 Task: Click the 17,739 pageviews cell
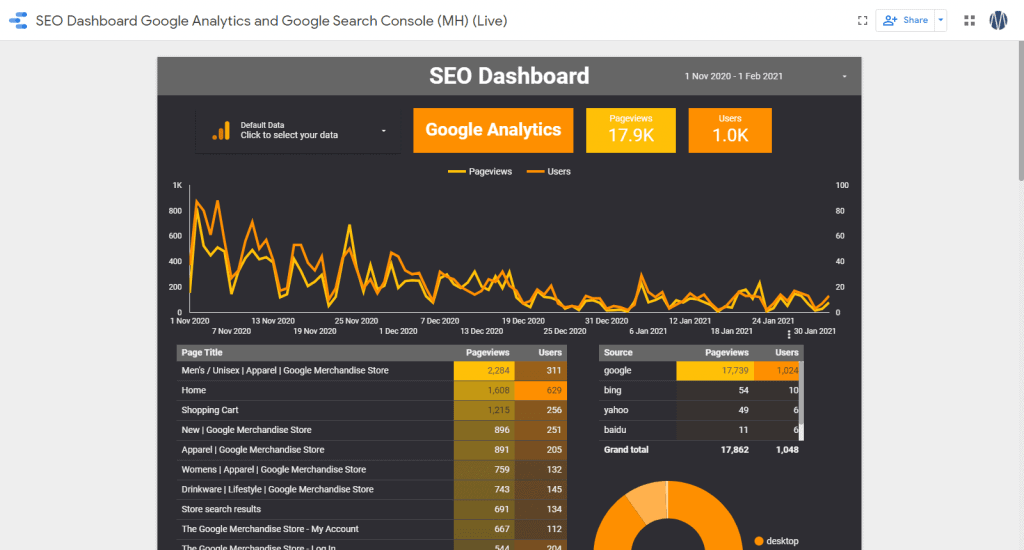click(715, 370)
